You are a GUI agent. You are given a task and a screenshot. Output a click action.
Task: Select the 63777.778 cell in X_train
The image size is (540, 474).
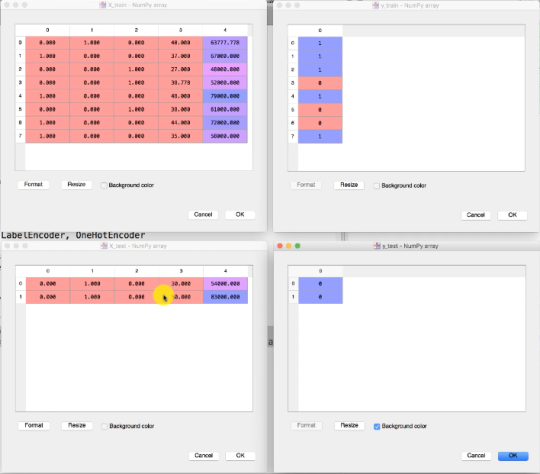pyautogui.click(x=225, y=43)
